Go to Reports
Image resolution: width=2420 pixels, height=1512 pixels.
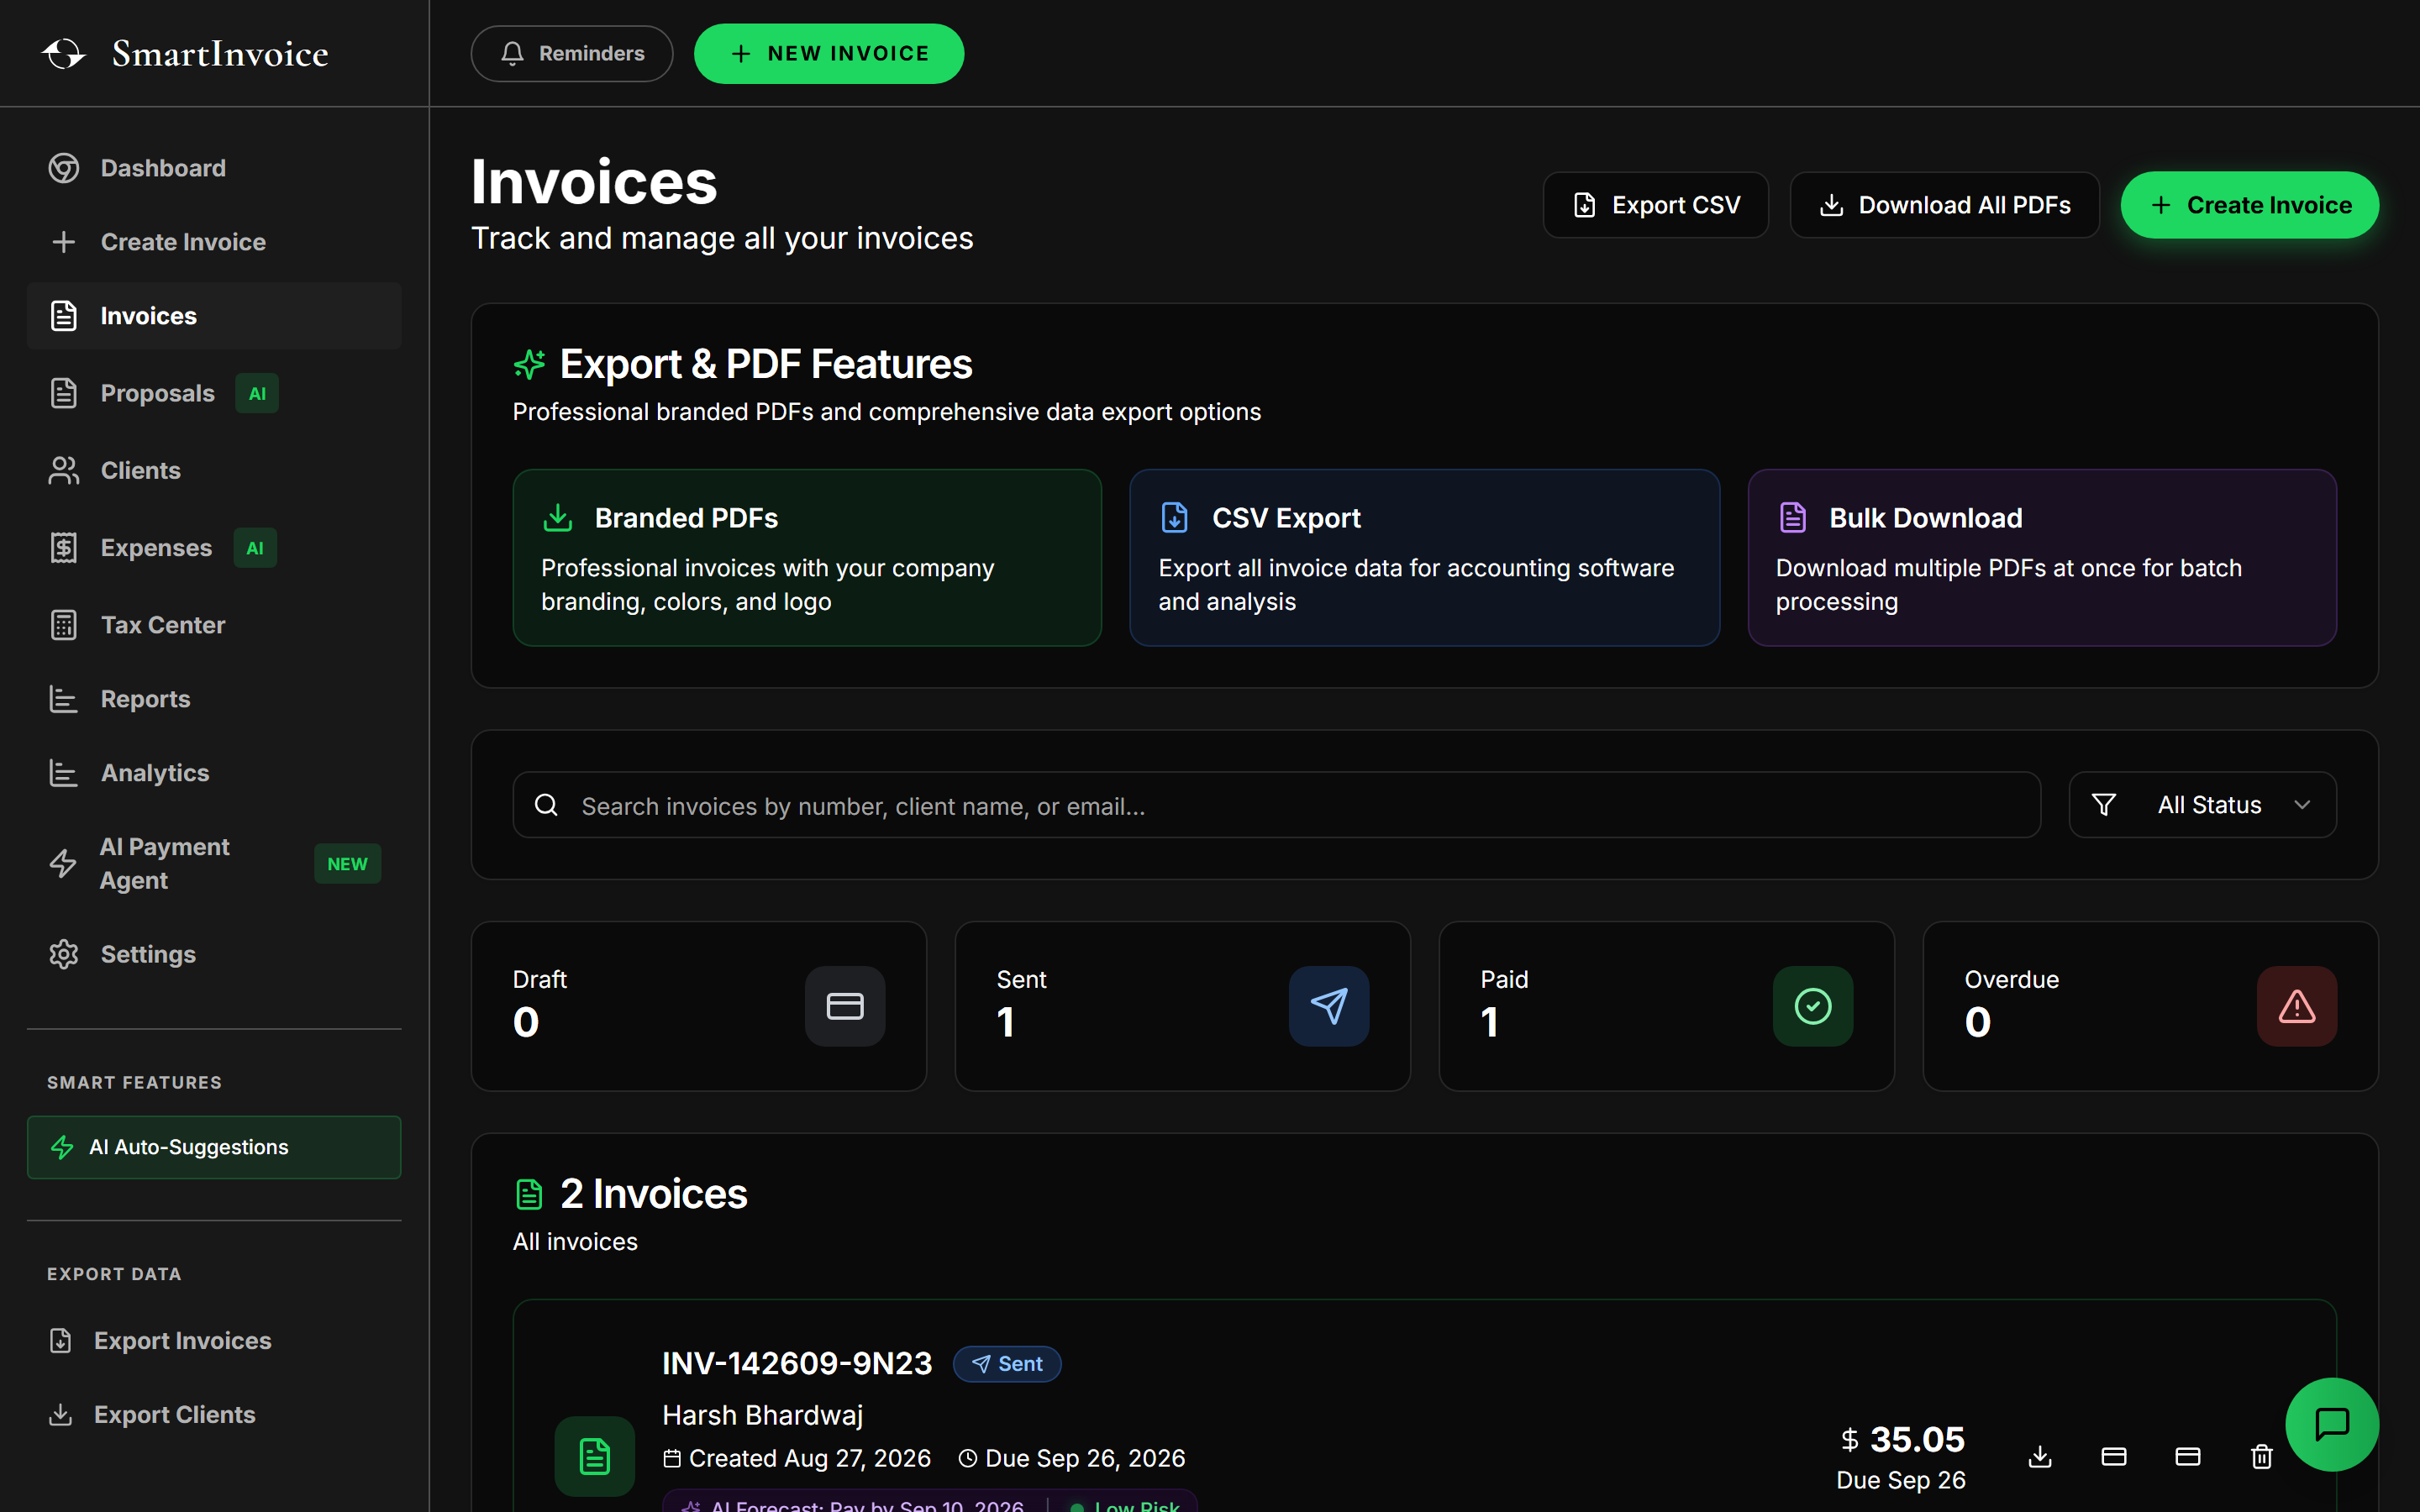[214, 699]
